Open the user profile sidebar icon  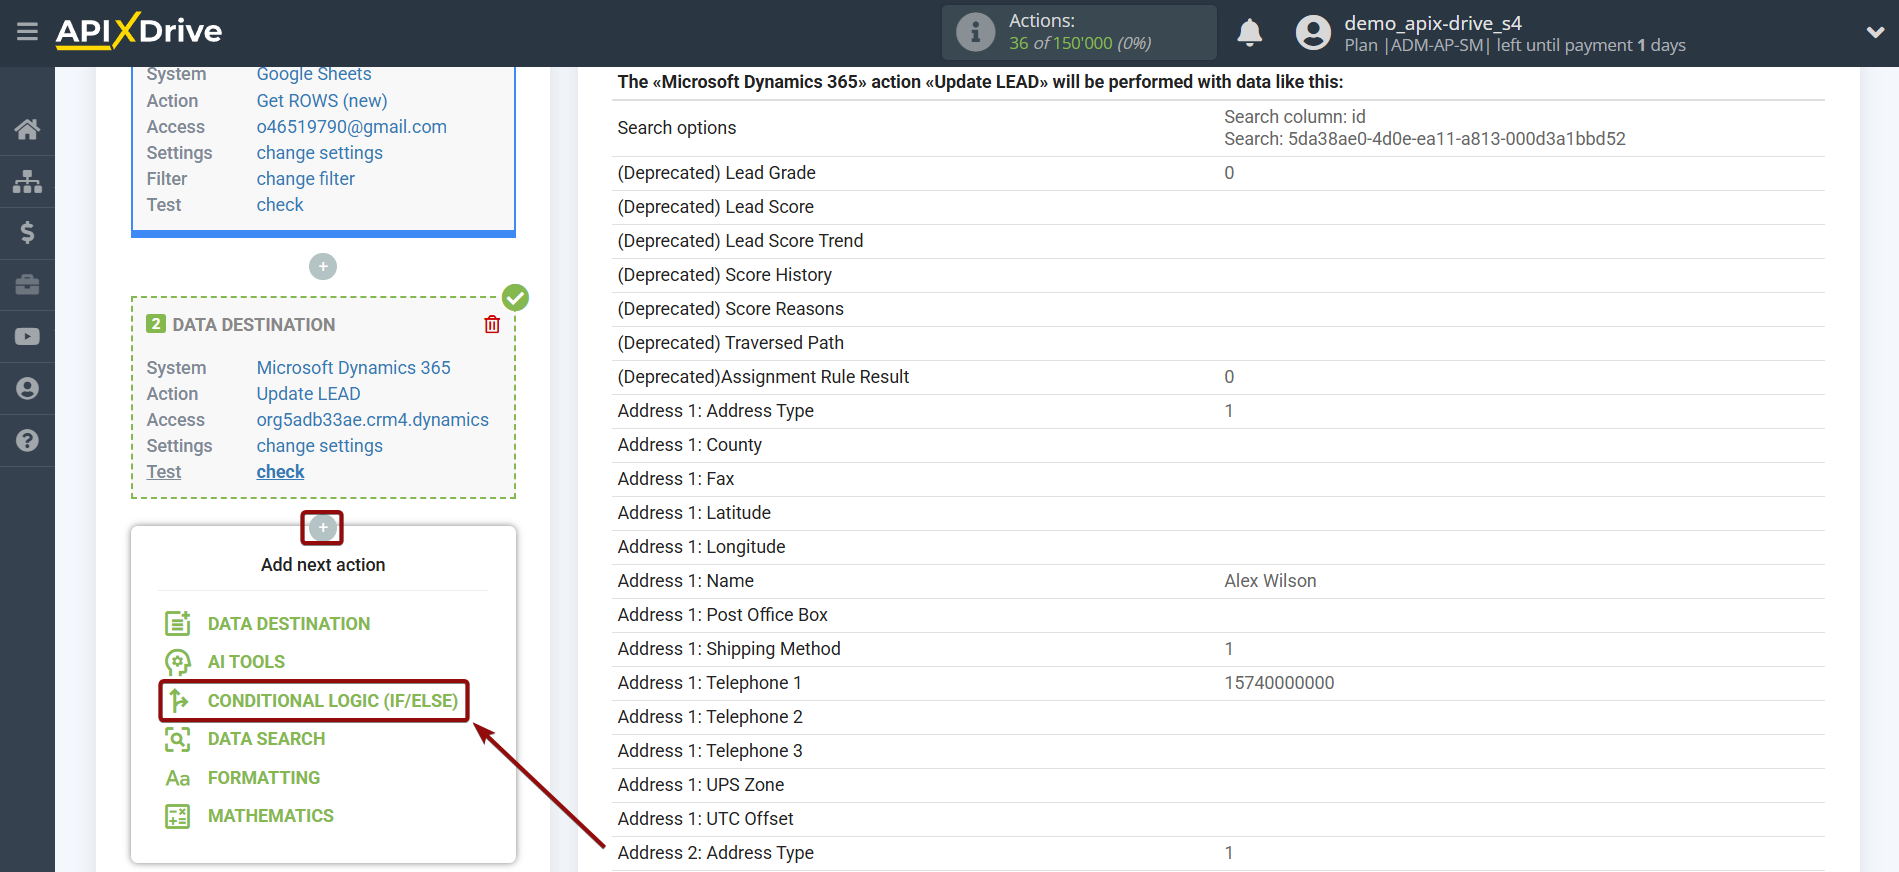click(x=27, y=389)
